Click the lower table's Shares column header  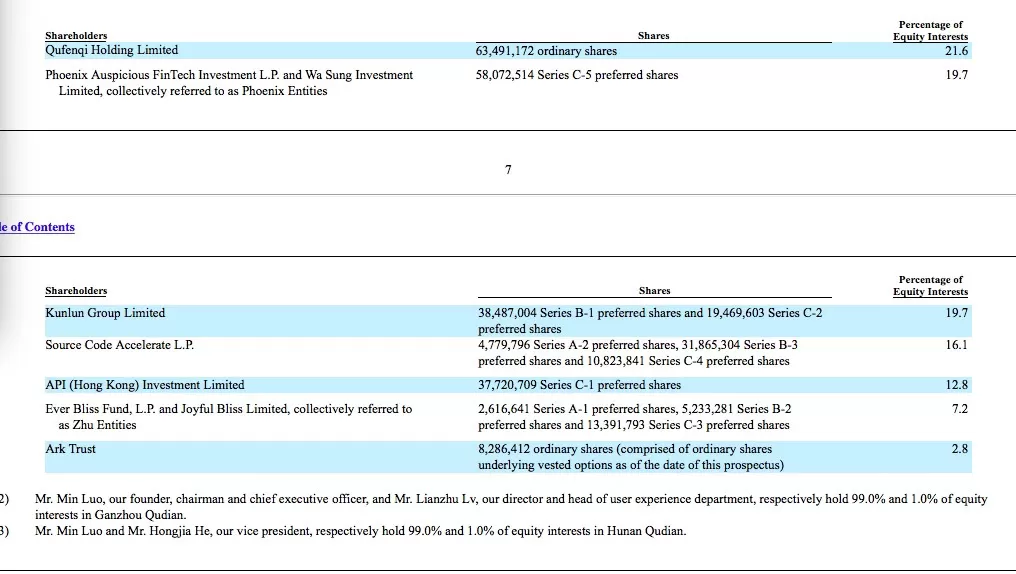coord(654,291)
